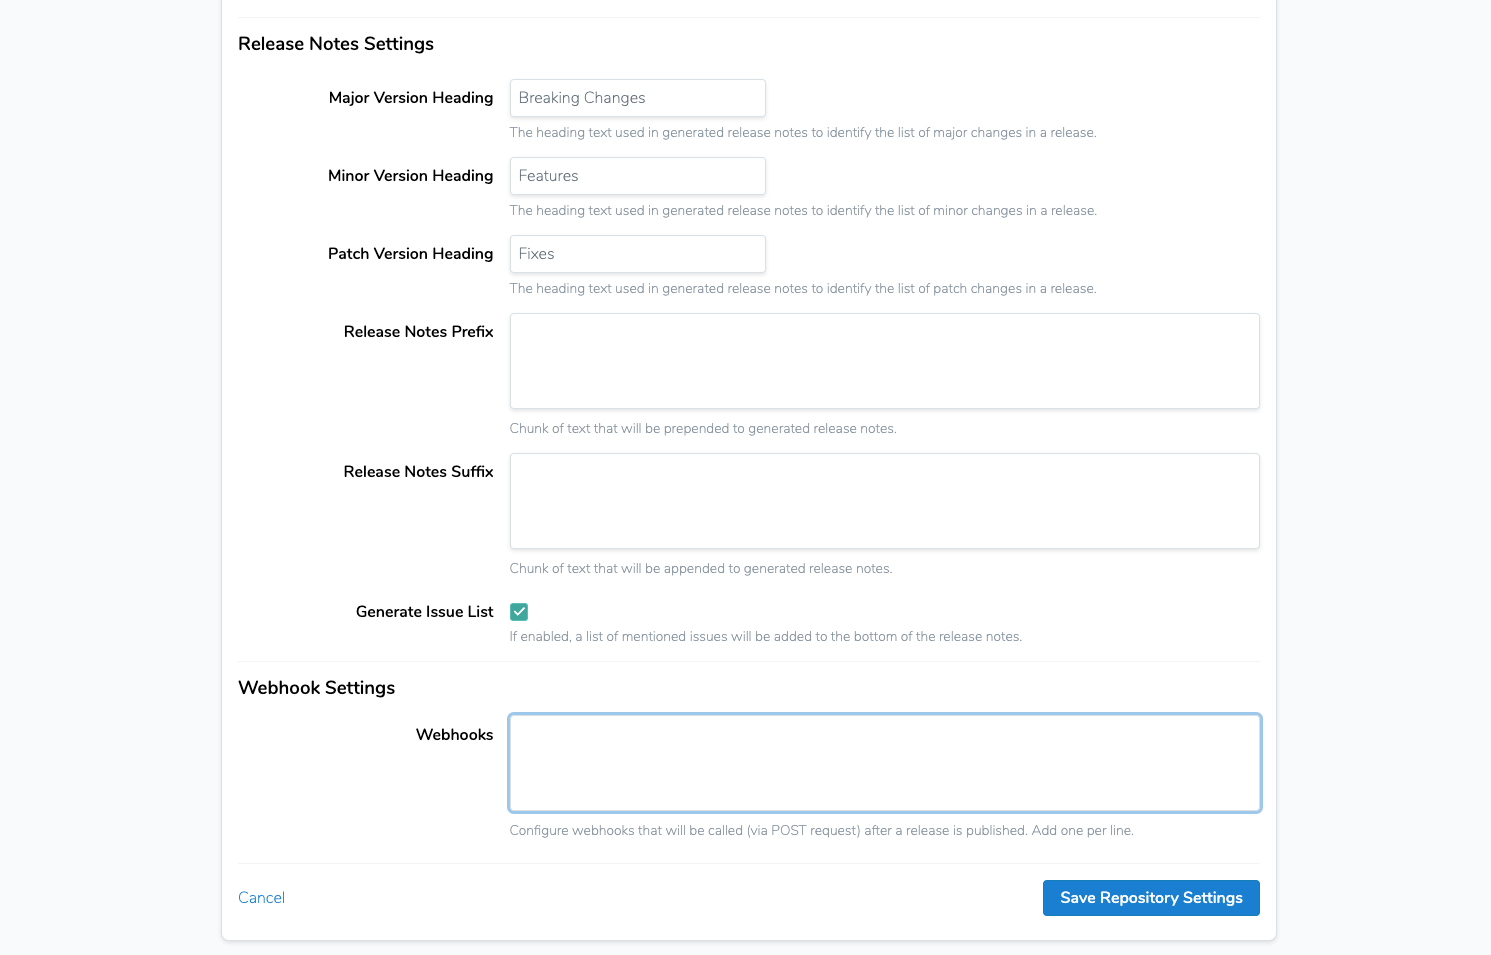
Task: Focus the Release Notes Suffix text area
Action: (884, 501)
